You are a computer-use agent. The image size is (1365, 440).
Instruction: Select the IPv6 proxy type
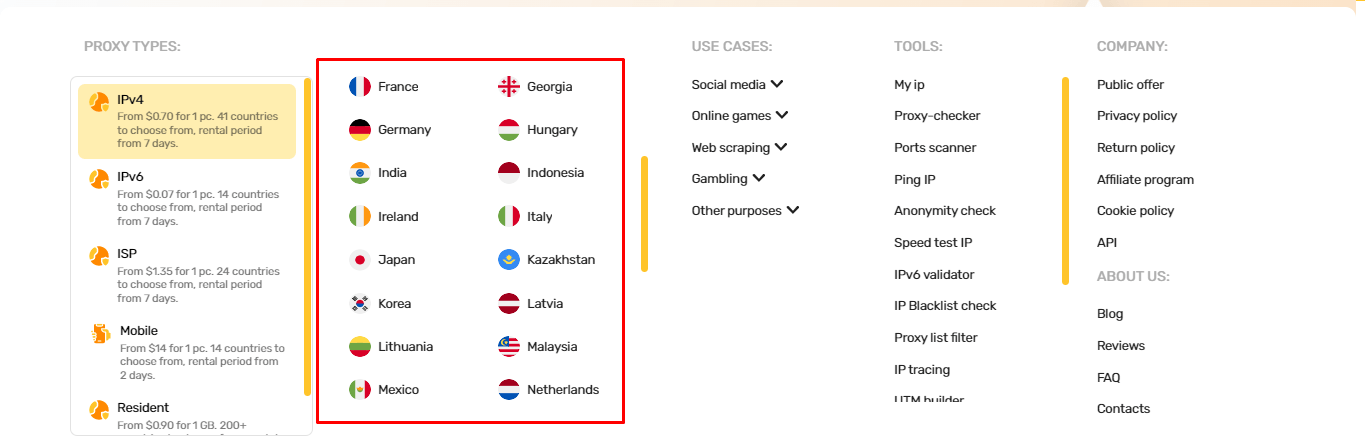pyautogui.click(x=187, y=198)
